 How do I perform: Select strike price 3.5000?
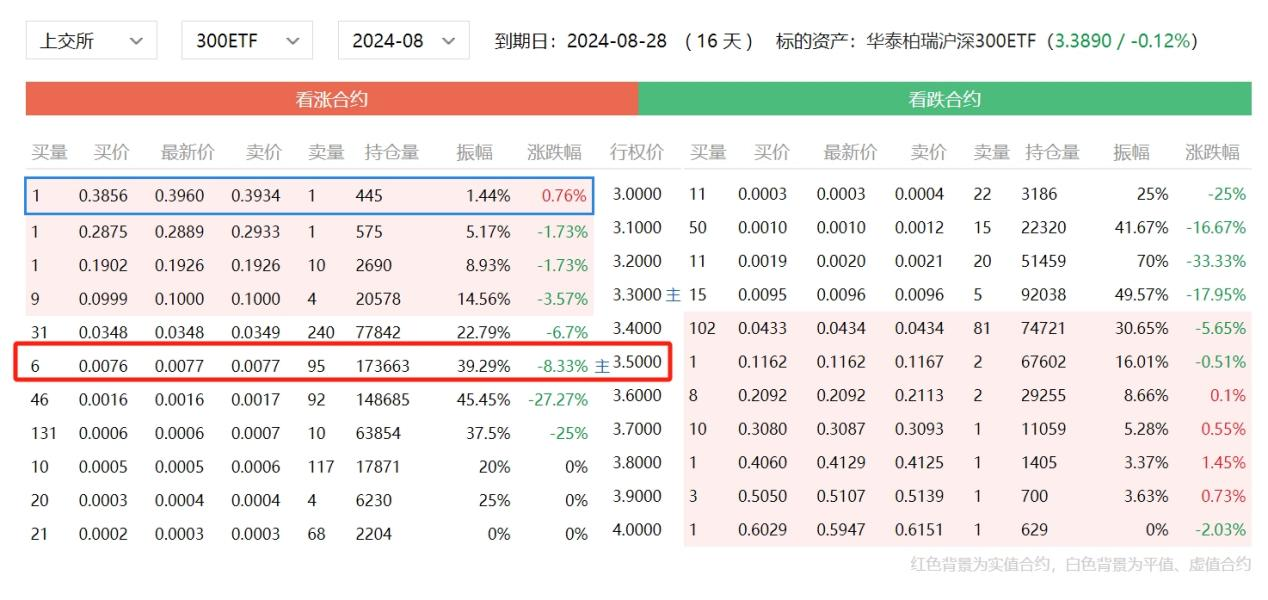(x=637, y=362)
